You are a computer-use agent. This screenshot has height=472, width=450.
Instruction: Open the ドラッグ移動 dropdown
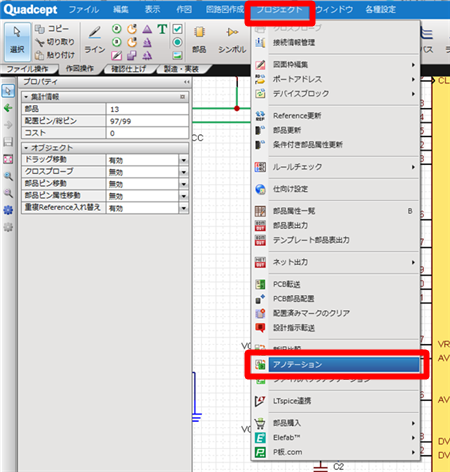[x=184, y=160]
